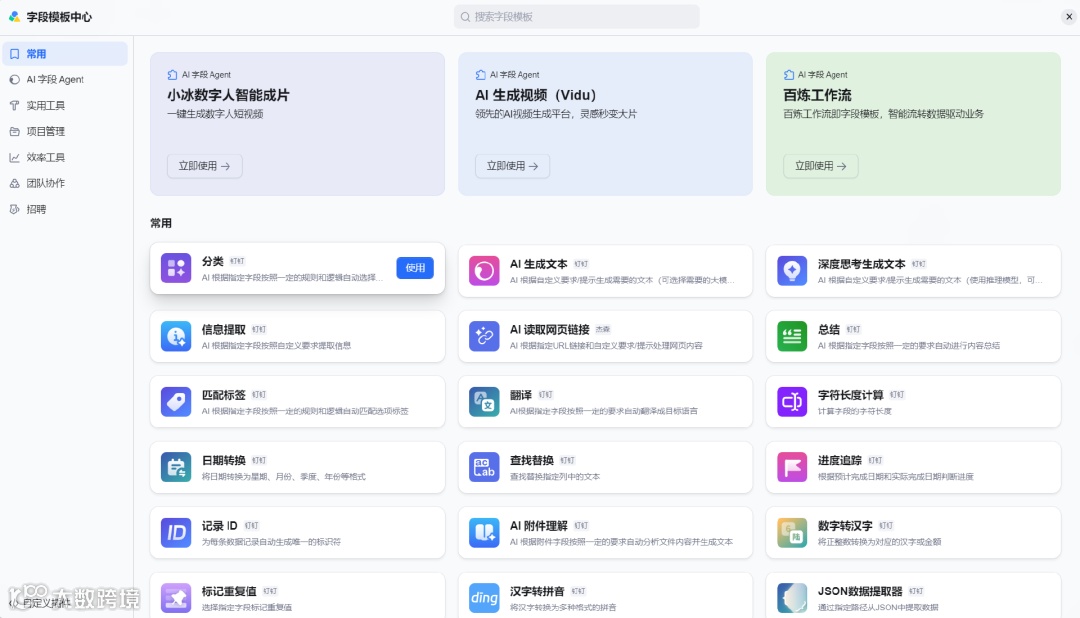Screen dimensions: 1080x618
Task: Select the 记录 ID template title
Action: click(x=220, y=526)
